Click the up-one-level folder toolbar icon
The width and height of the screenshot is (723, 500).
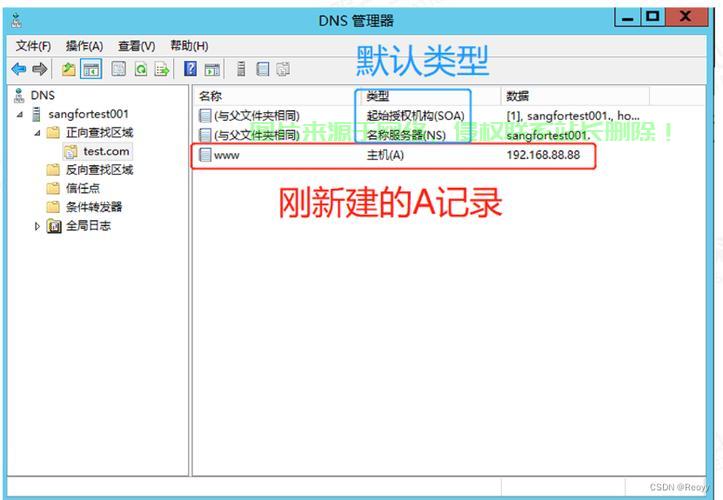[x=69, y=70]
